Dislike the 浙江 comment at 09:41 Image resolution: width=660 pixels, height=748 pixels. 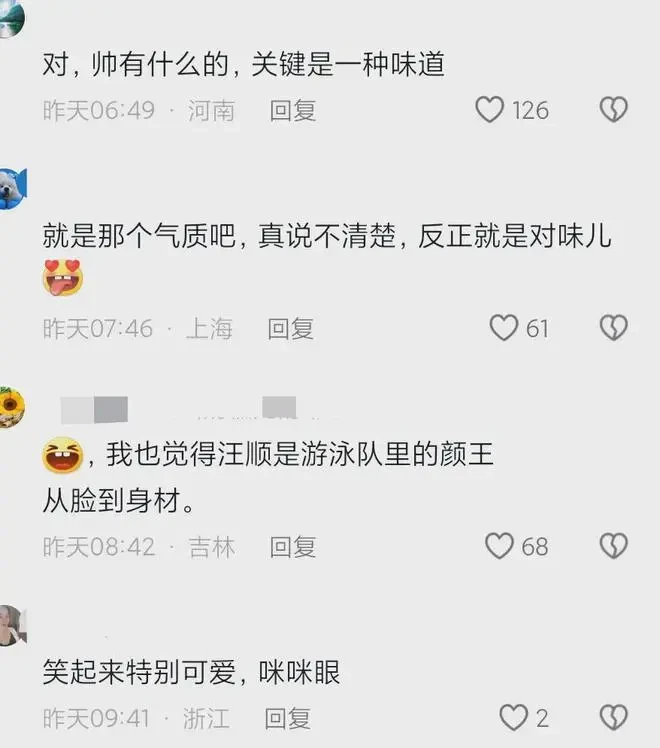coord(614,717)
